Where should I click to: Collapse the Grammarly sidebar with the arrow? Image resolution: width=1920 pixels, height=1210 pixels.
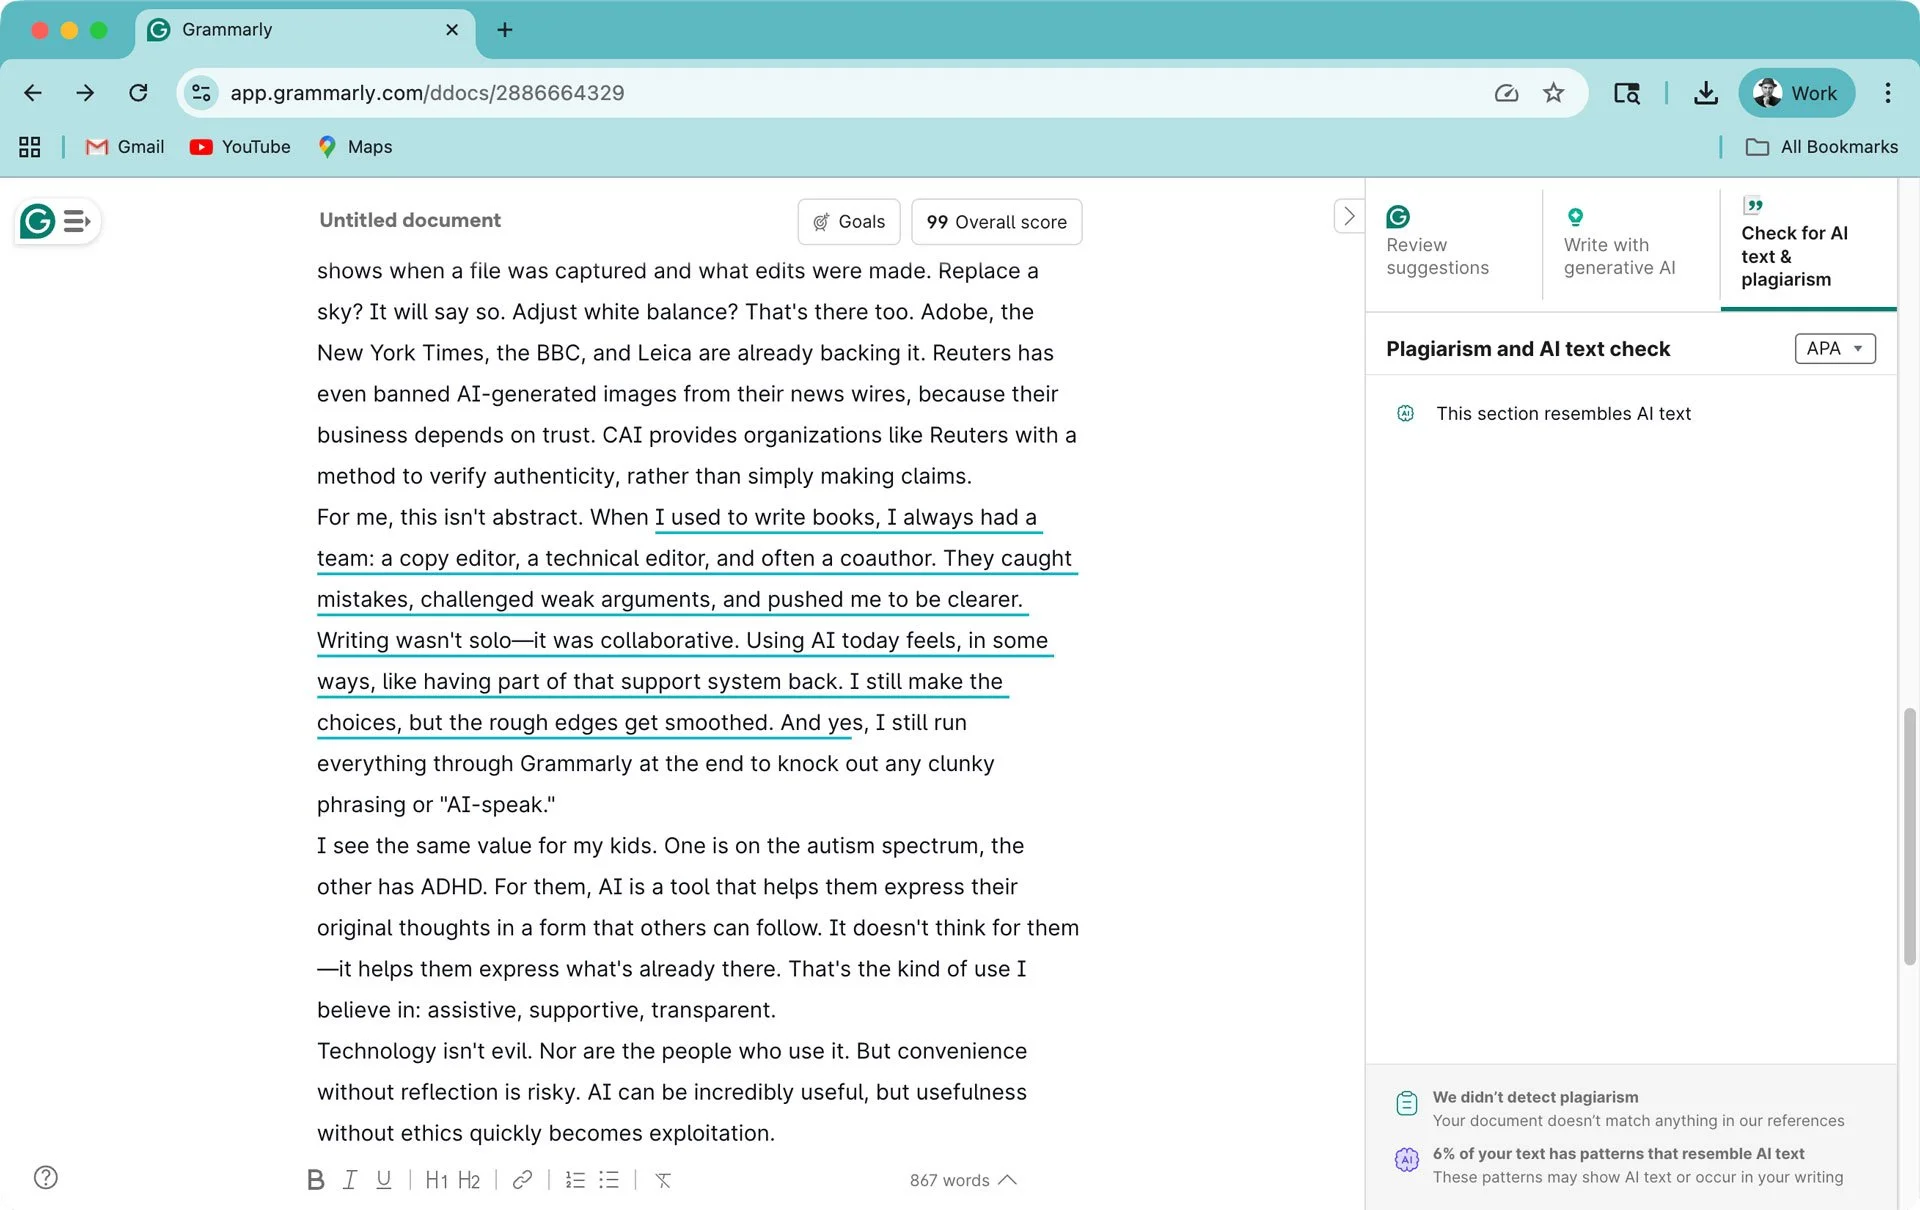point(1348,216)
